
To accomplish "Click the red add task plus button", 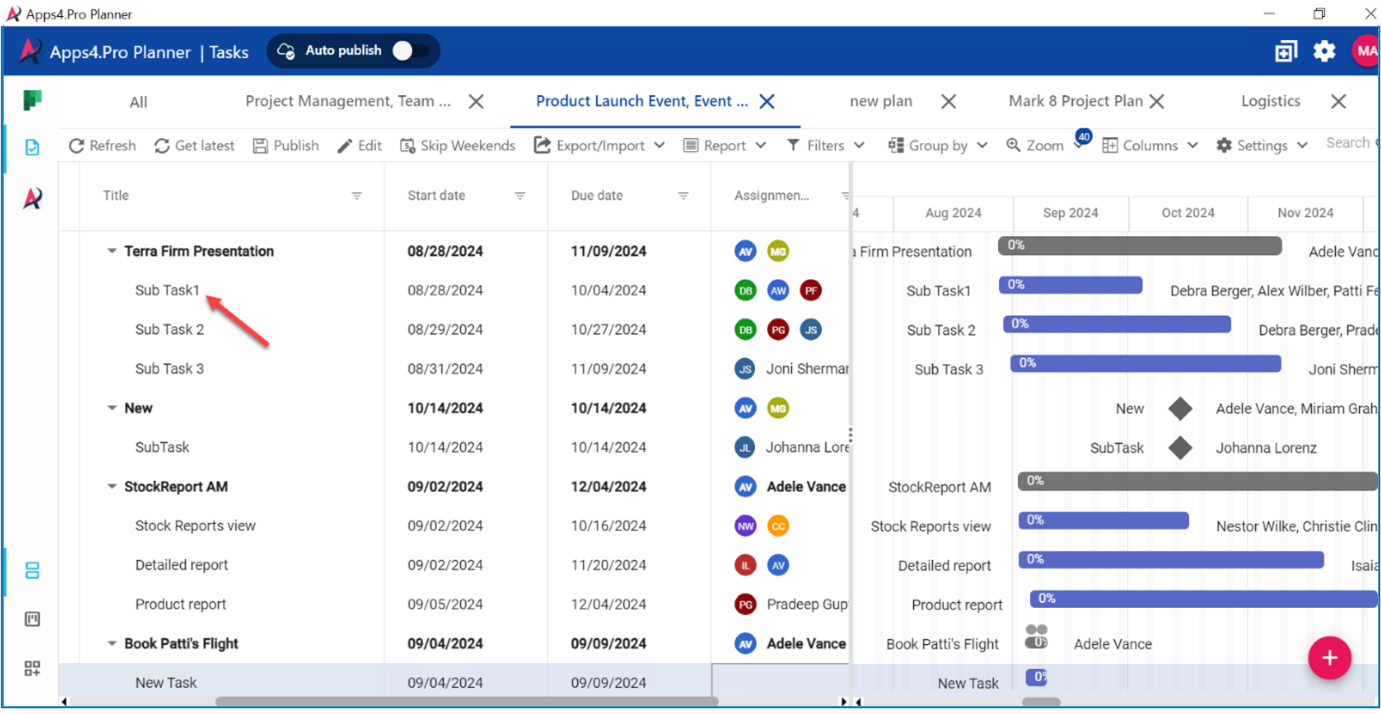I will click(1329, 658).
